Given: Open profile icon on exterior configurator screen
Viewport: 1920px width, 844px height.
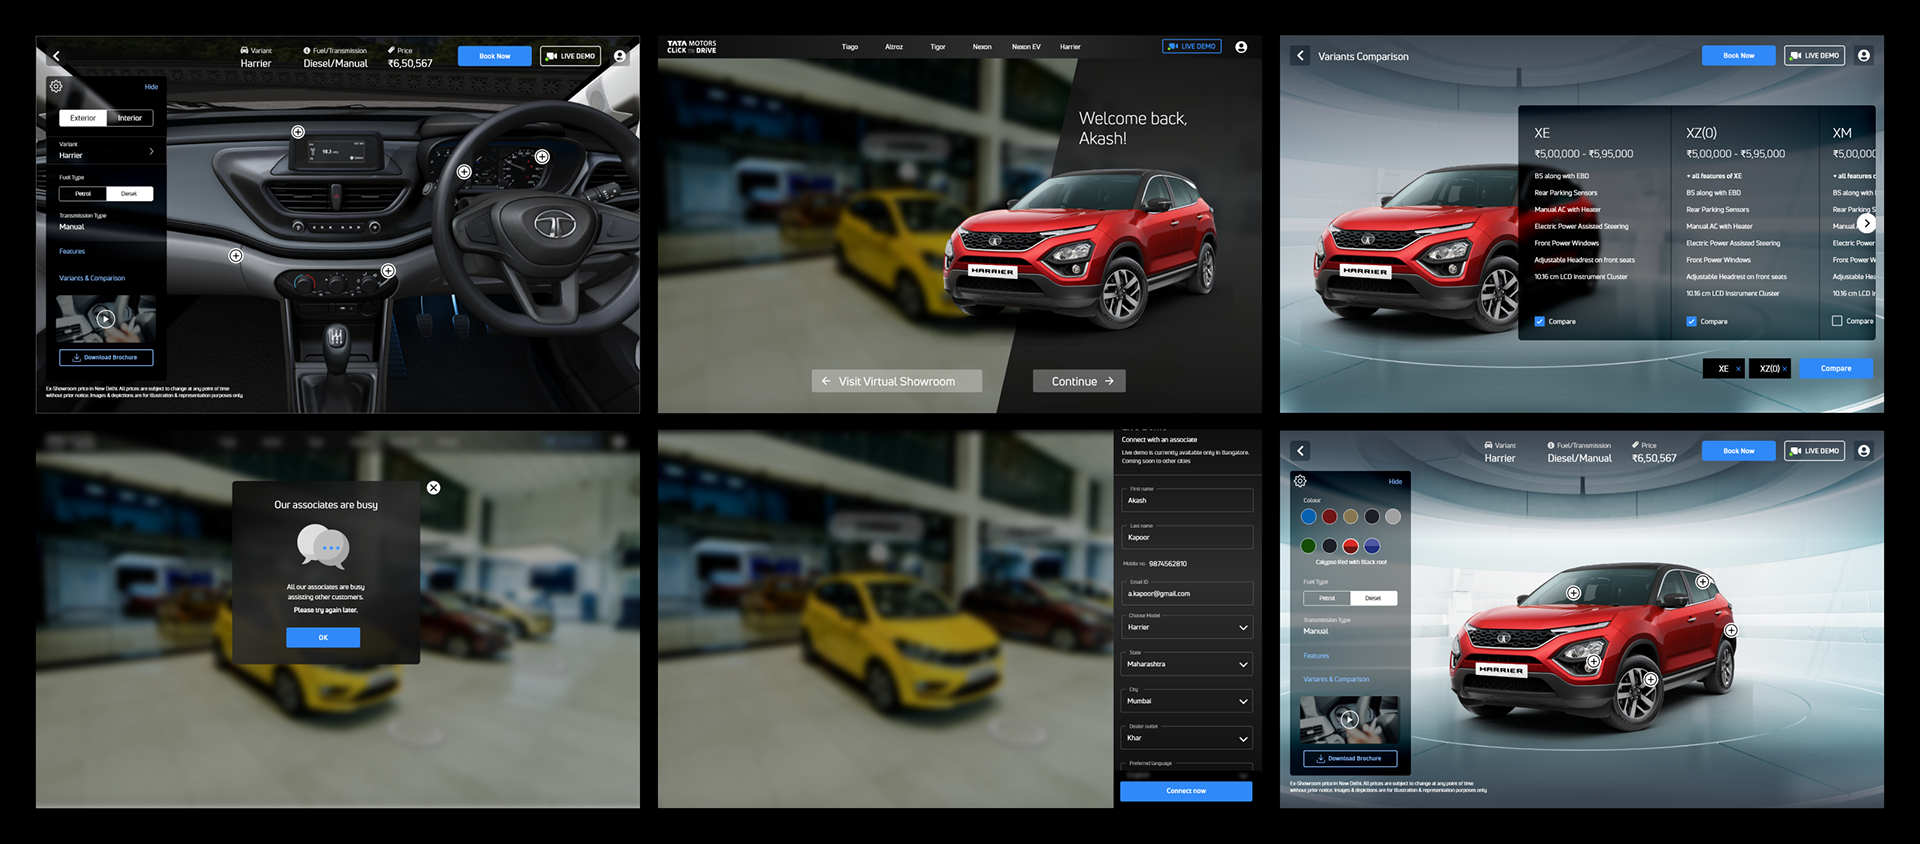Looking at the screenshot, I should click(1864, 451).
